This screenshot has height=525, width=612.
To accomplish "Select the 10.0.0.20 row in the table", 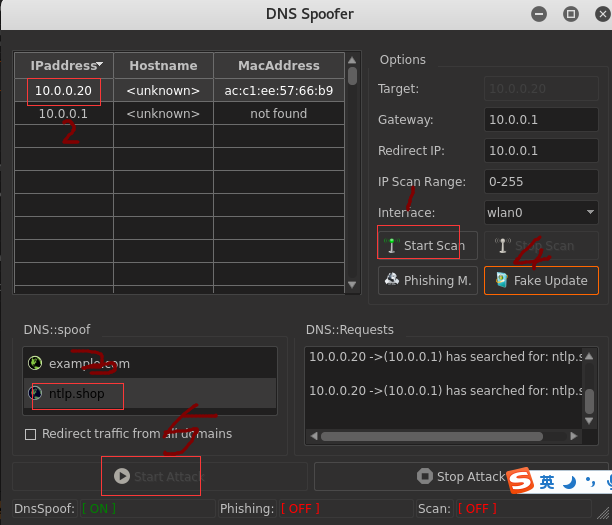I will 63,91.
